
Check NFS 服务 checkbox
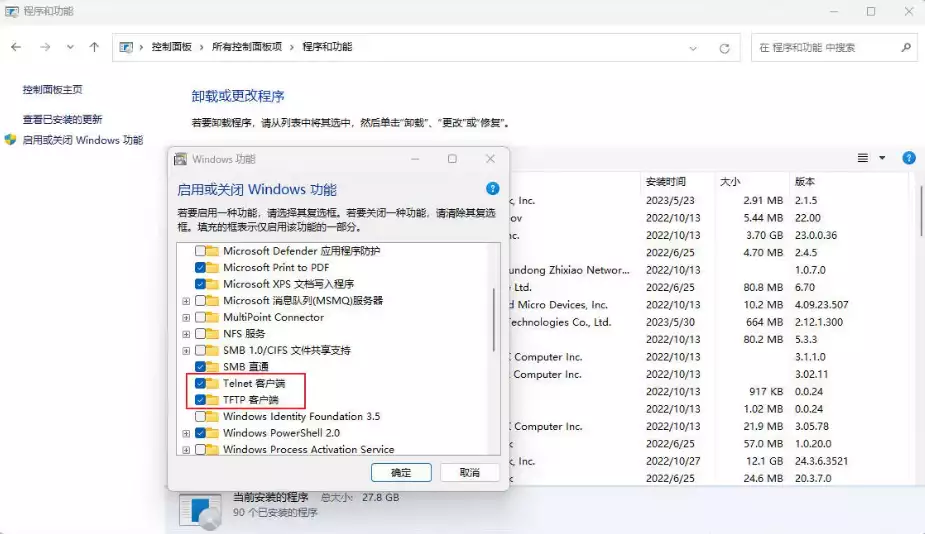[x=201, y=333]
